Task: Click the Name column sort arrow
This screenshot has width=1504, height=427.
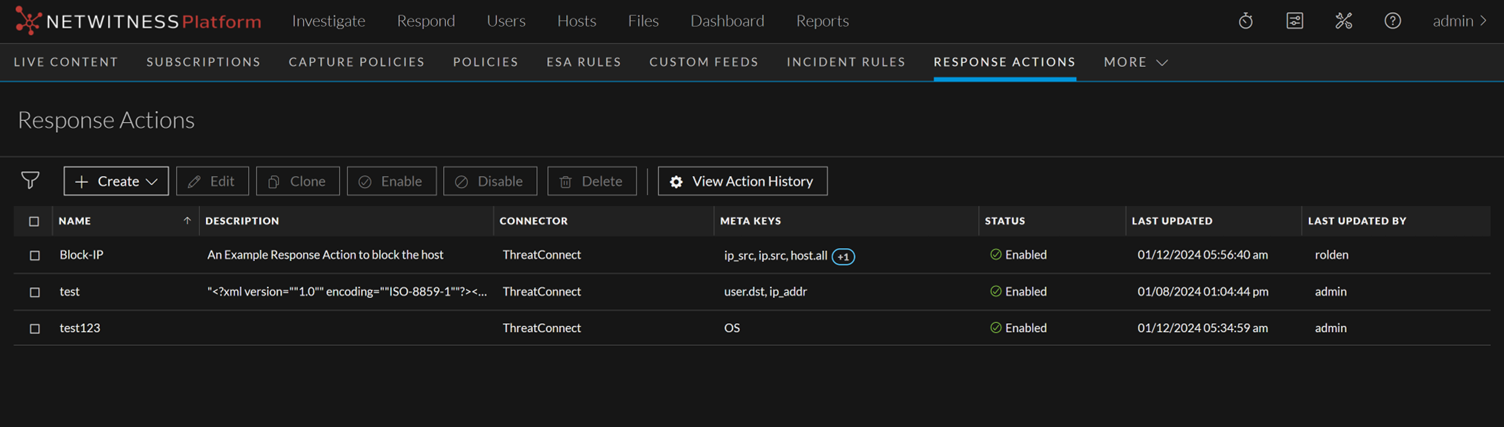Action: [187, 221]
